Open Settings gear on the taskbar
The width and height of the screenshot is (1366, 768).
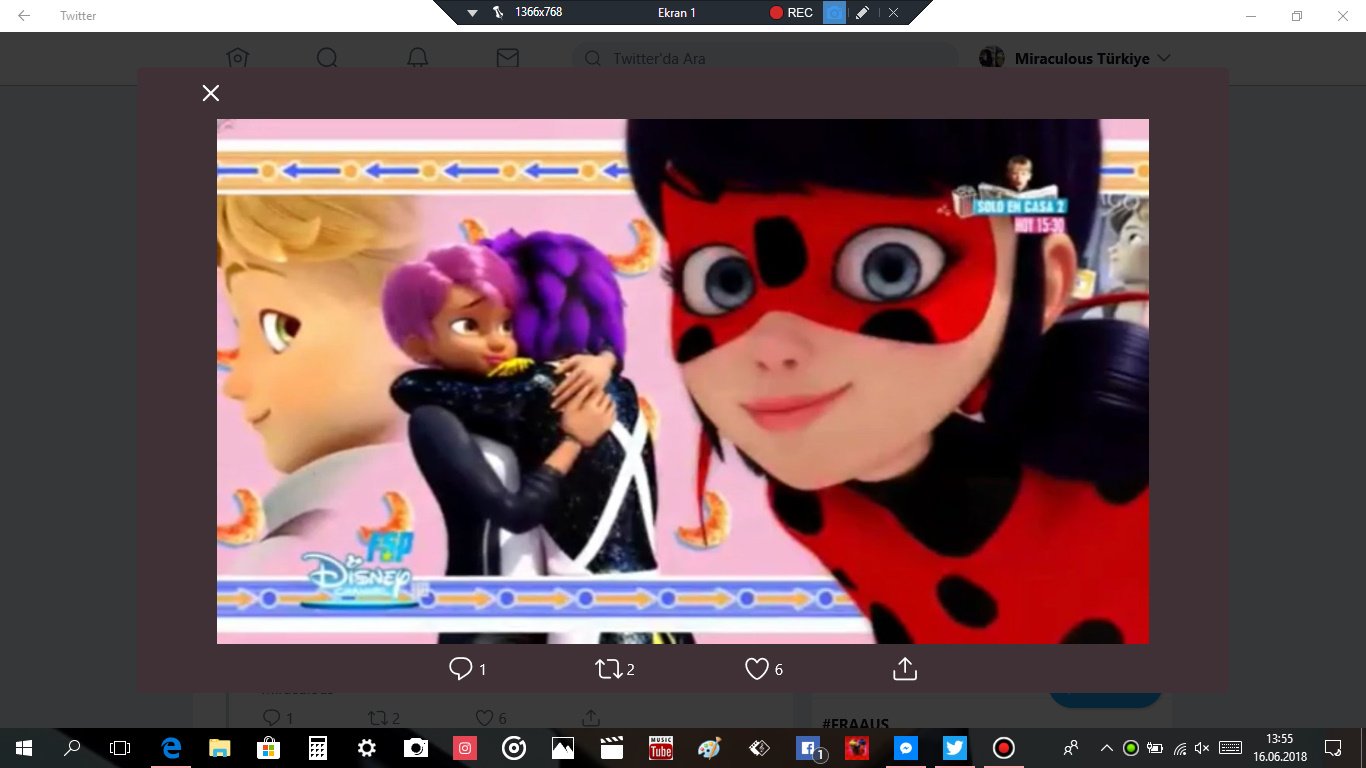tap(367, 748)
